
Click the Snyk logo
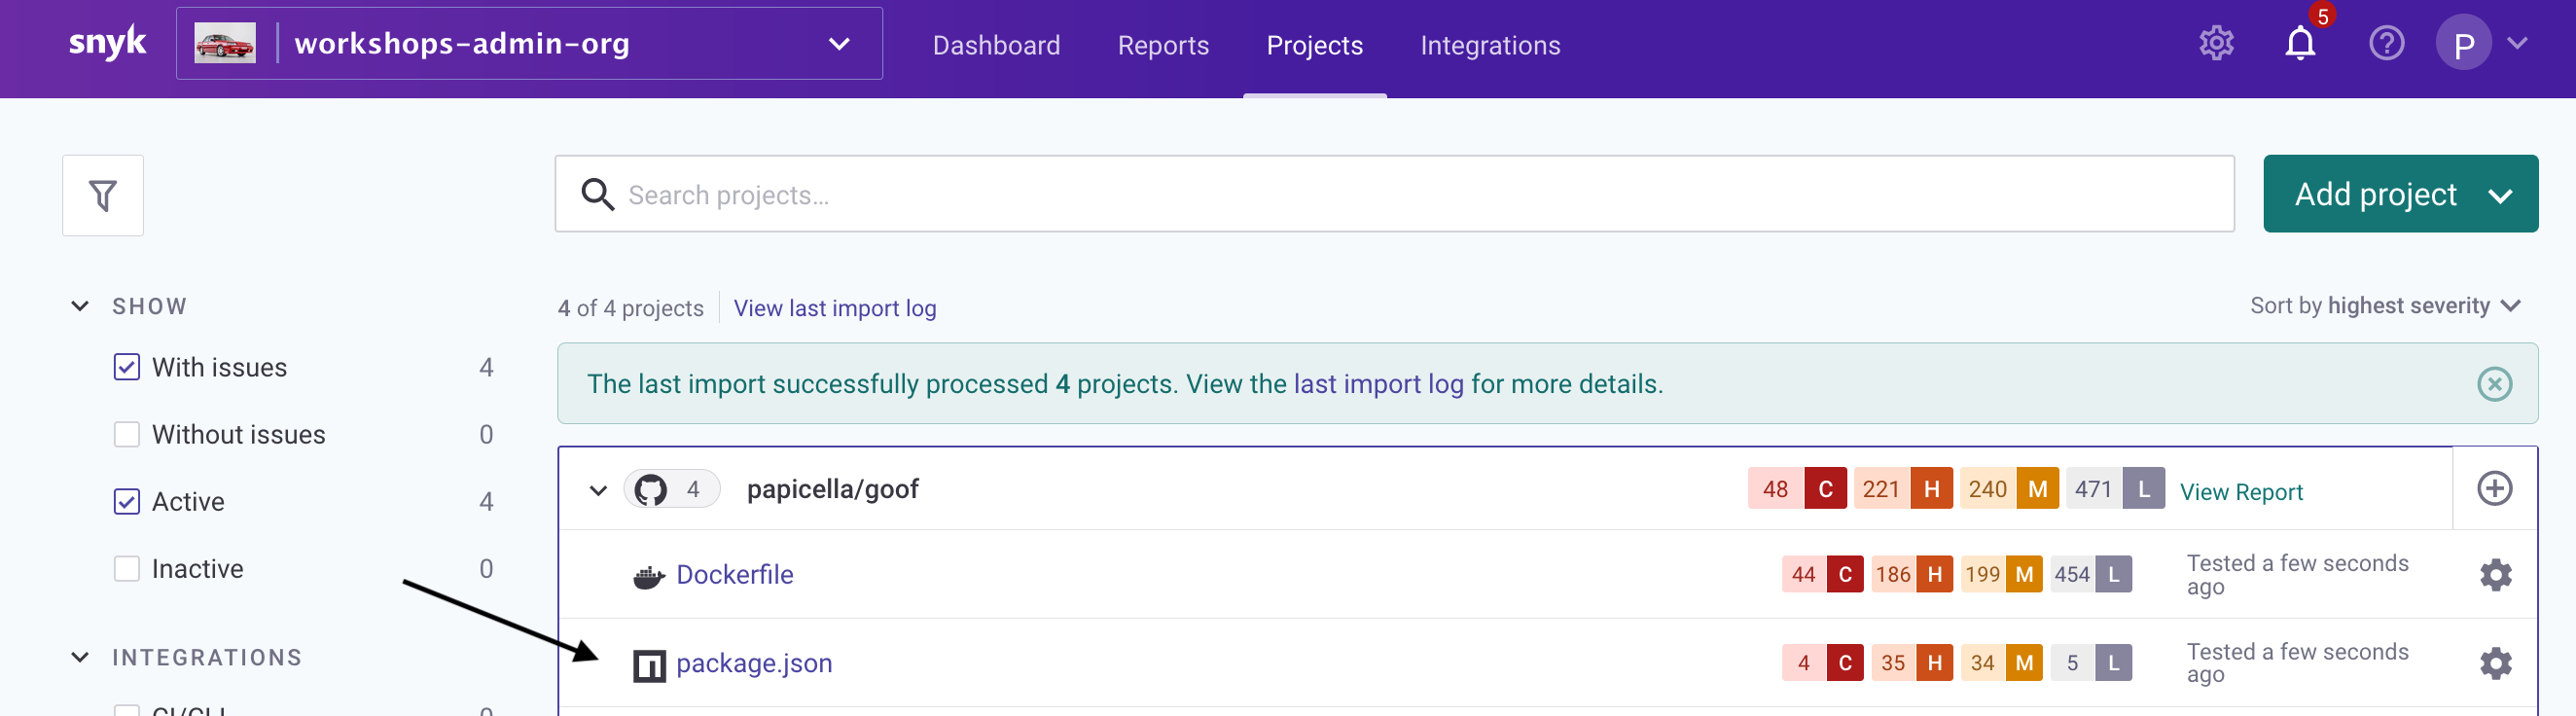click(107, 44)
